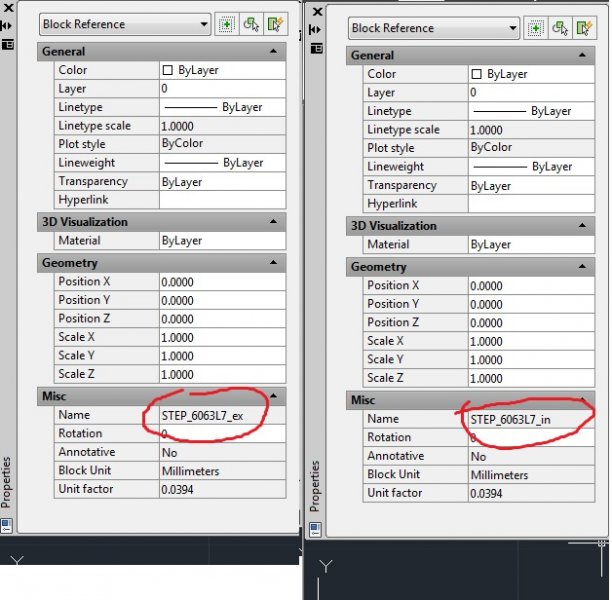Edit Position X value in left palette
The height and width of the screenshot is (600, 612).
point(223,281)
